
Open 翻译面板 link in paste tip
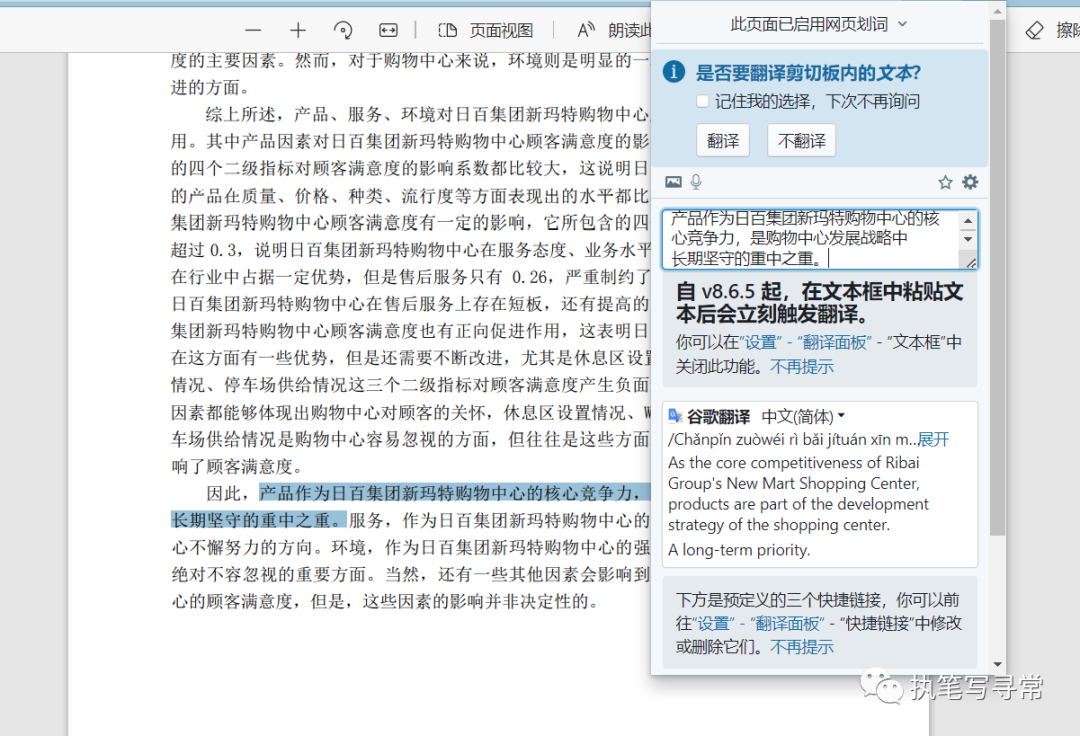tap(834, 342)
